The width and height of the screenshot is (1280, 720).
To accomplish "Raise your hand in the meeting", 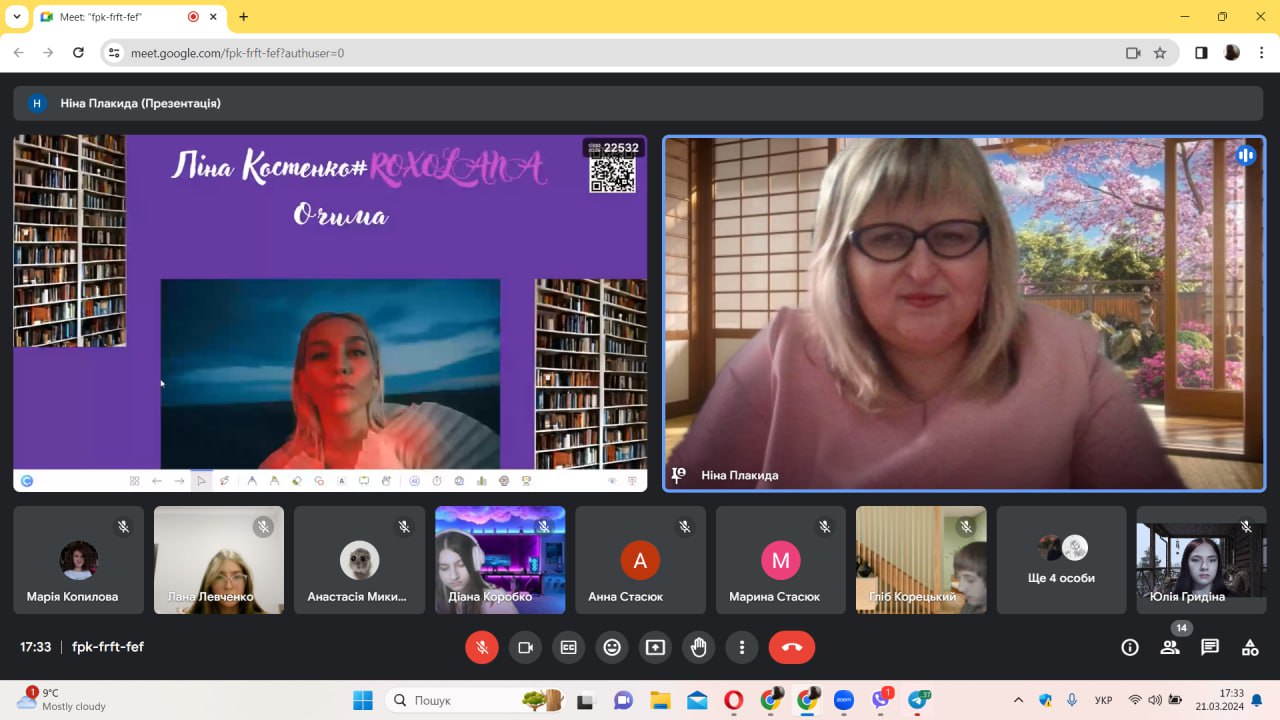I will [x=699, y=647].
